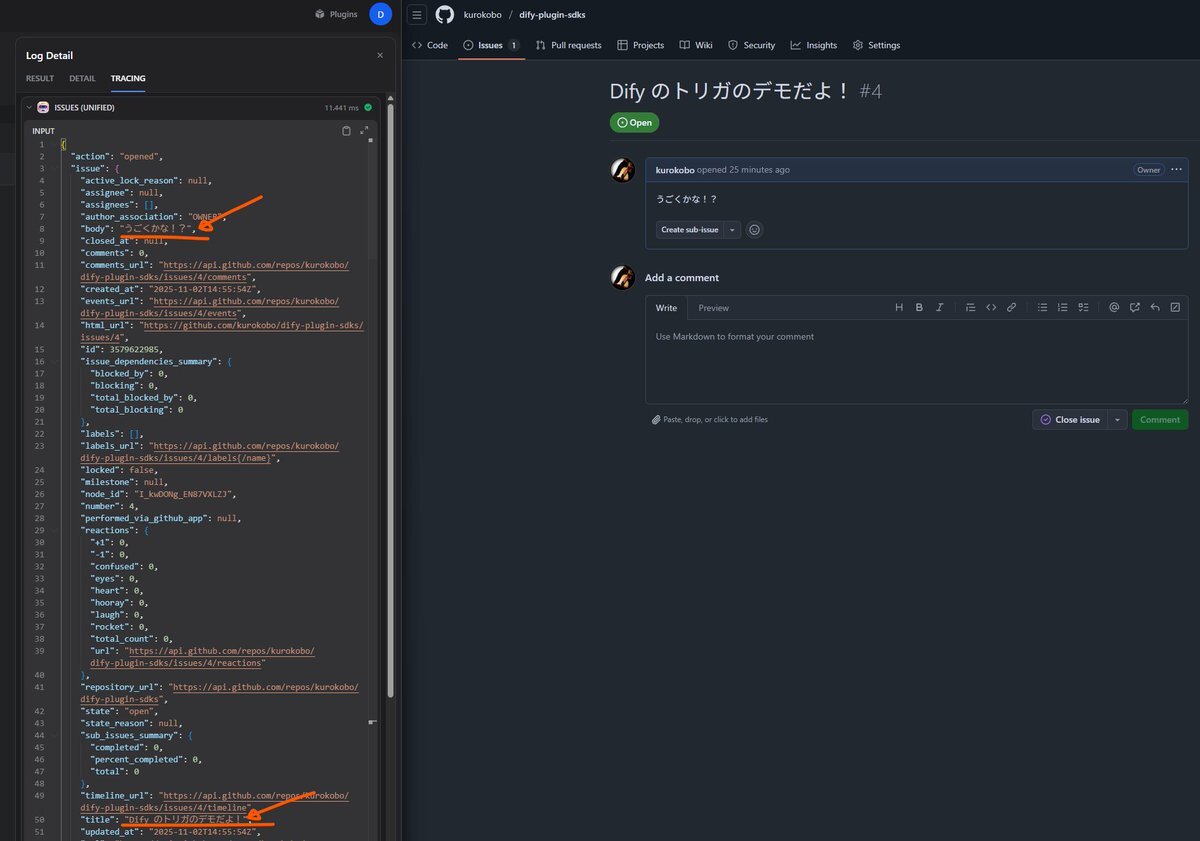Click the green success status icon
This screenshot has width=1200, height=841.
pyautogui.click(x=368, y=107)
